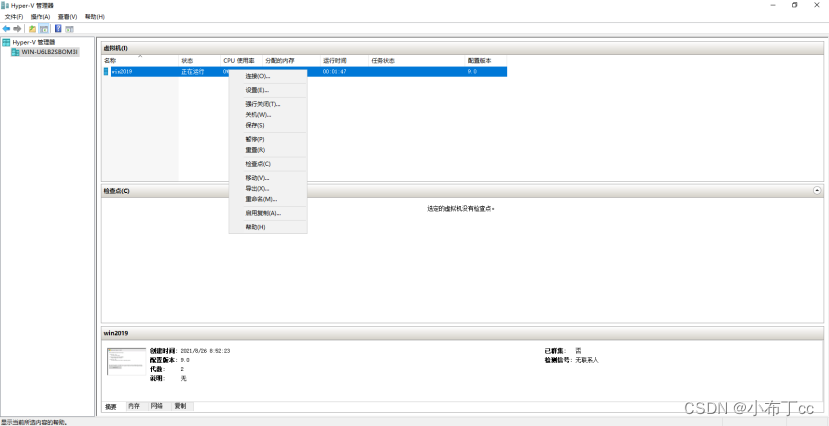Image resolution: width=829 pixels, height=426 pixels.
Task: Choose 设置(E)... from context menu
Action: pos(257,90)
